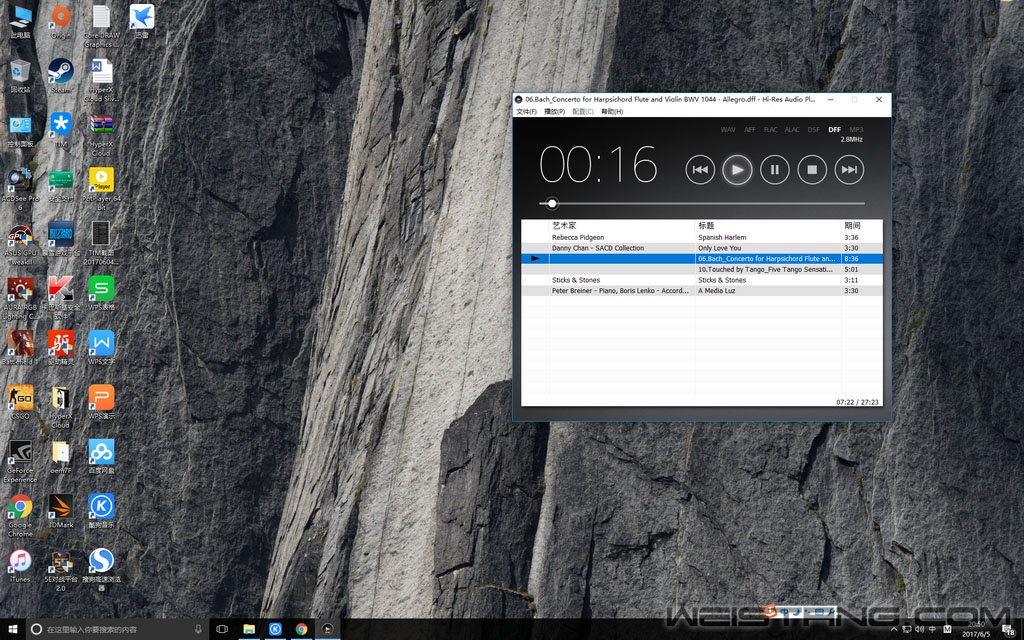Viewport: 1024px width, 640px height.
Task: Open the WPS文字 blue W icon
Action: [x=101, y=347]
